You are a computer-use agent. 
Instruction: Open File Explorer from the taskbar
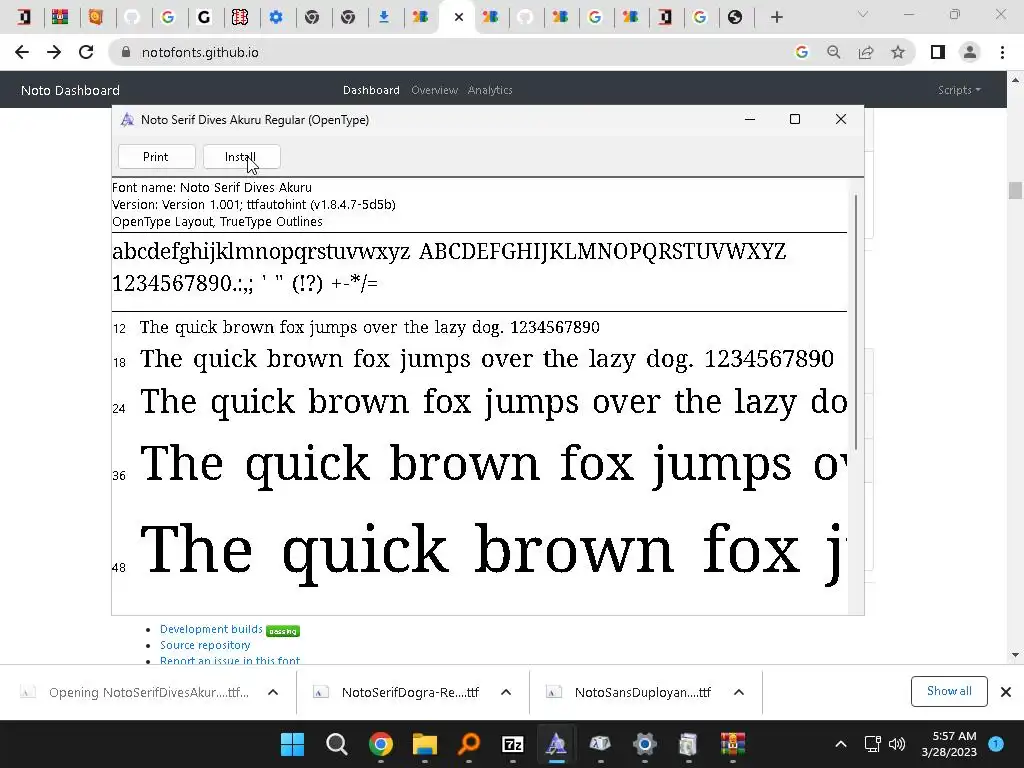point(424,744)
